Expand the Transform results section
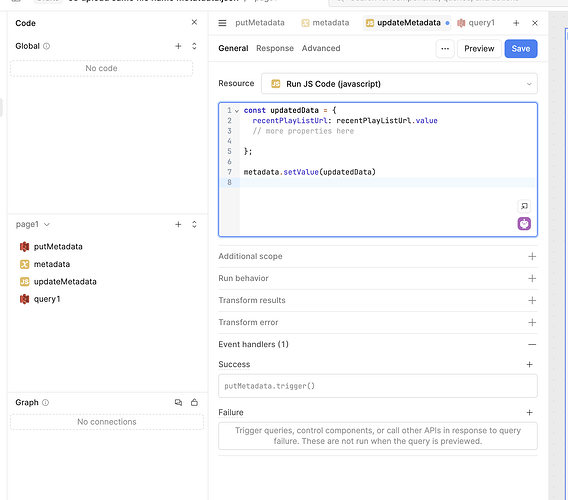568x500 pixels. tap(378, 300)
